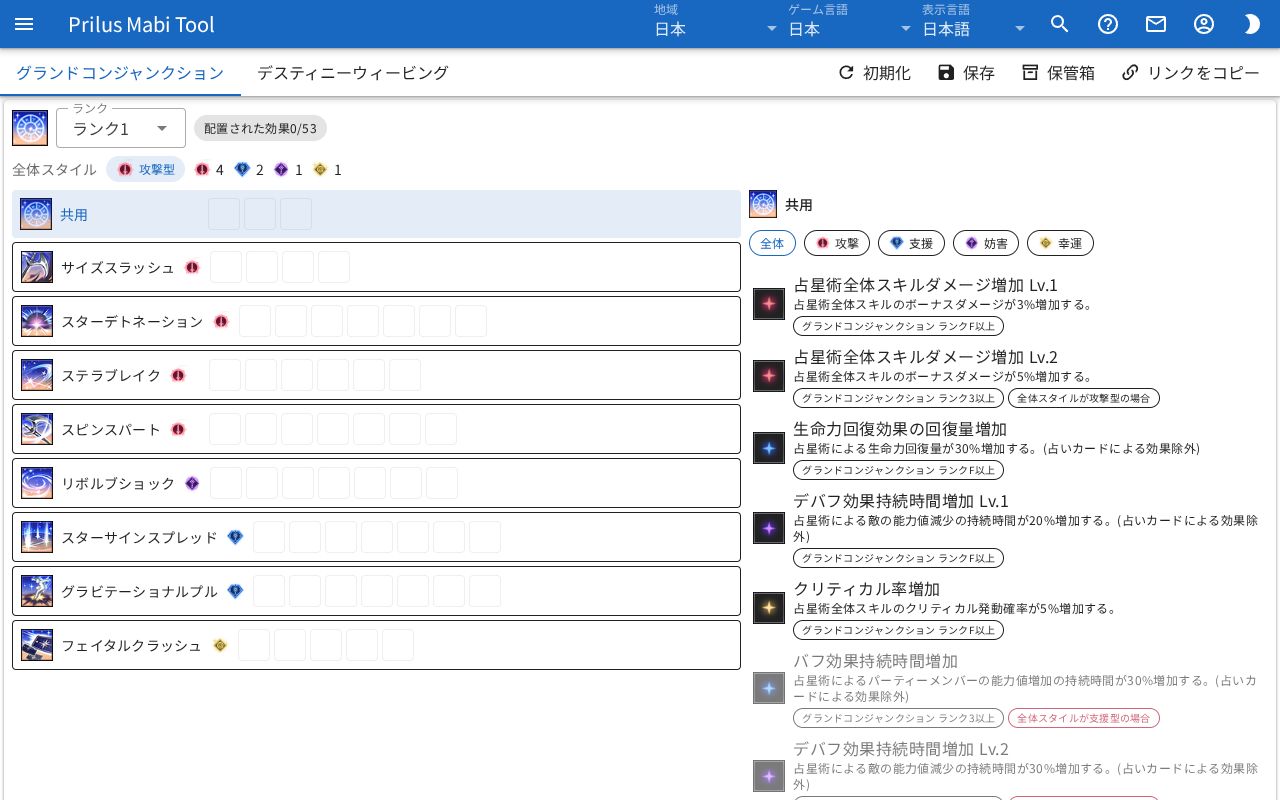Toggle dark mode moon icon
This screenshot has height=800, width=1280.
[1252, 24]
